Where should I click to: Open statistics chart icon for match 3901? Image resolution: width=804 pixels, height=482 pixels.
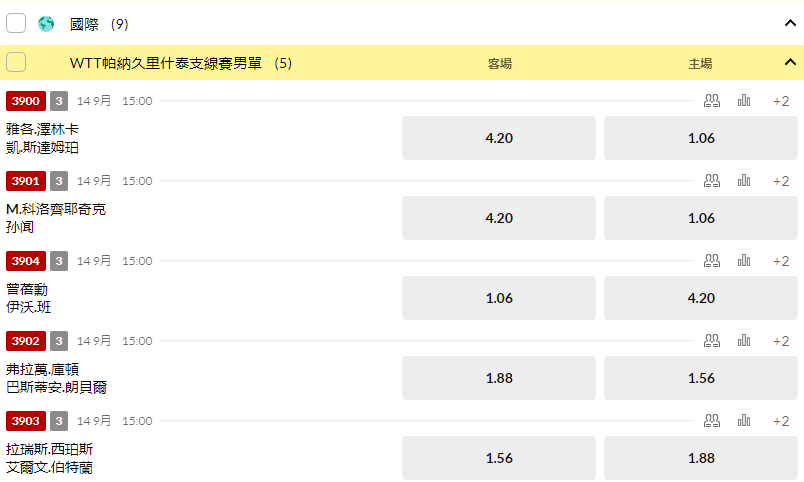point(744,181)
